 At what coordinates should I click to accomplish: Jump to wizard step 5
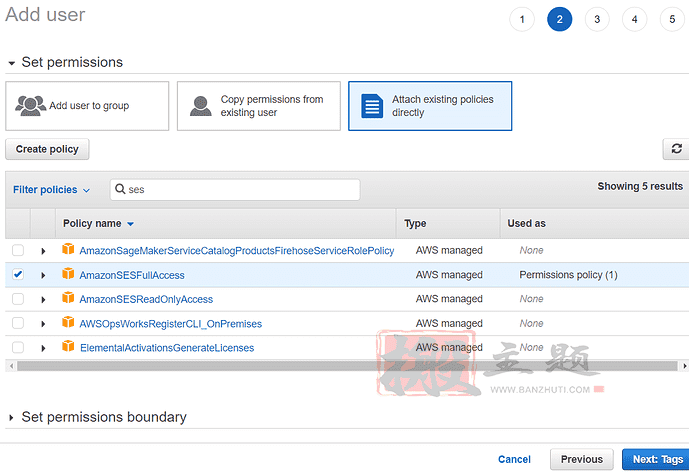672,19
